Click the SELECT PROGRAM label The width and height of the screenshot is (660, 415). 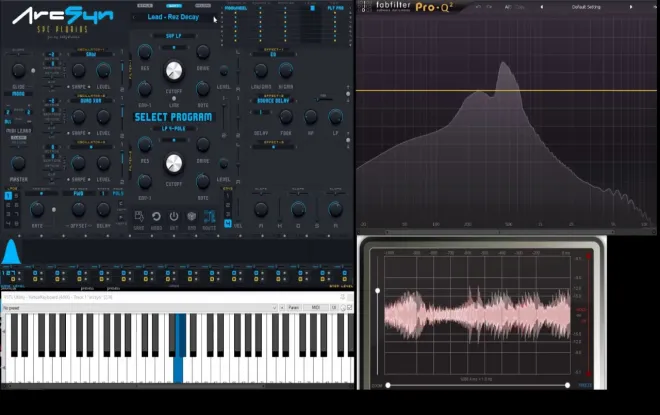(173, 117)
